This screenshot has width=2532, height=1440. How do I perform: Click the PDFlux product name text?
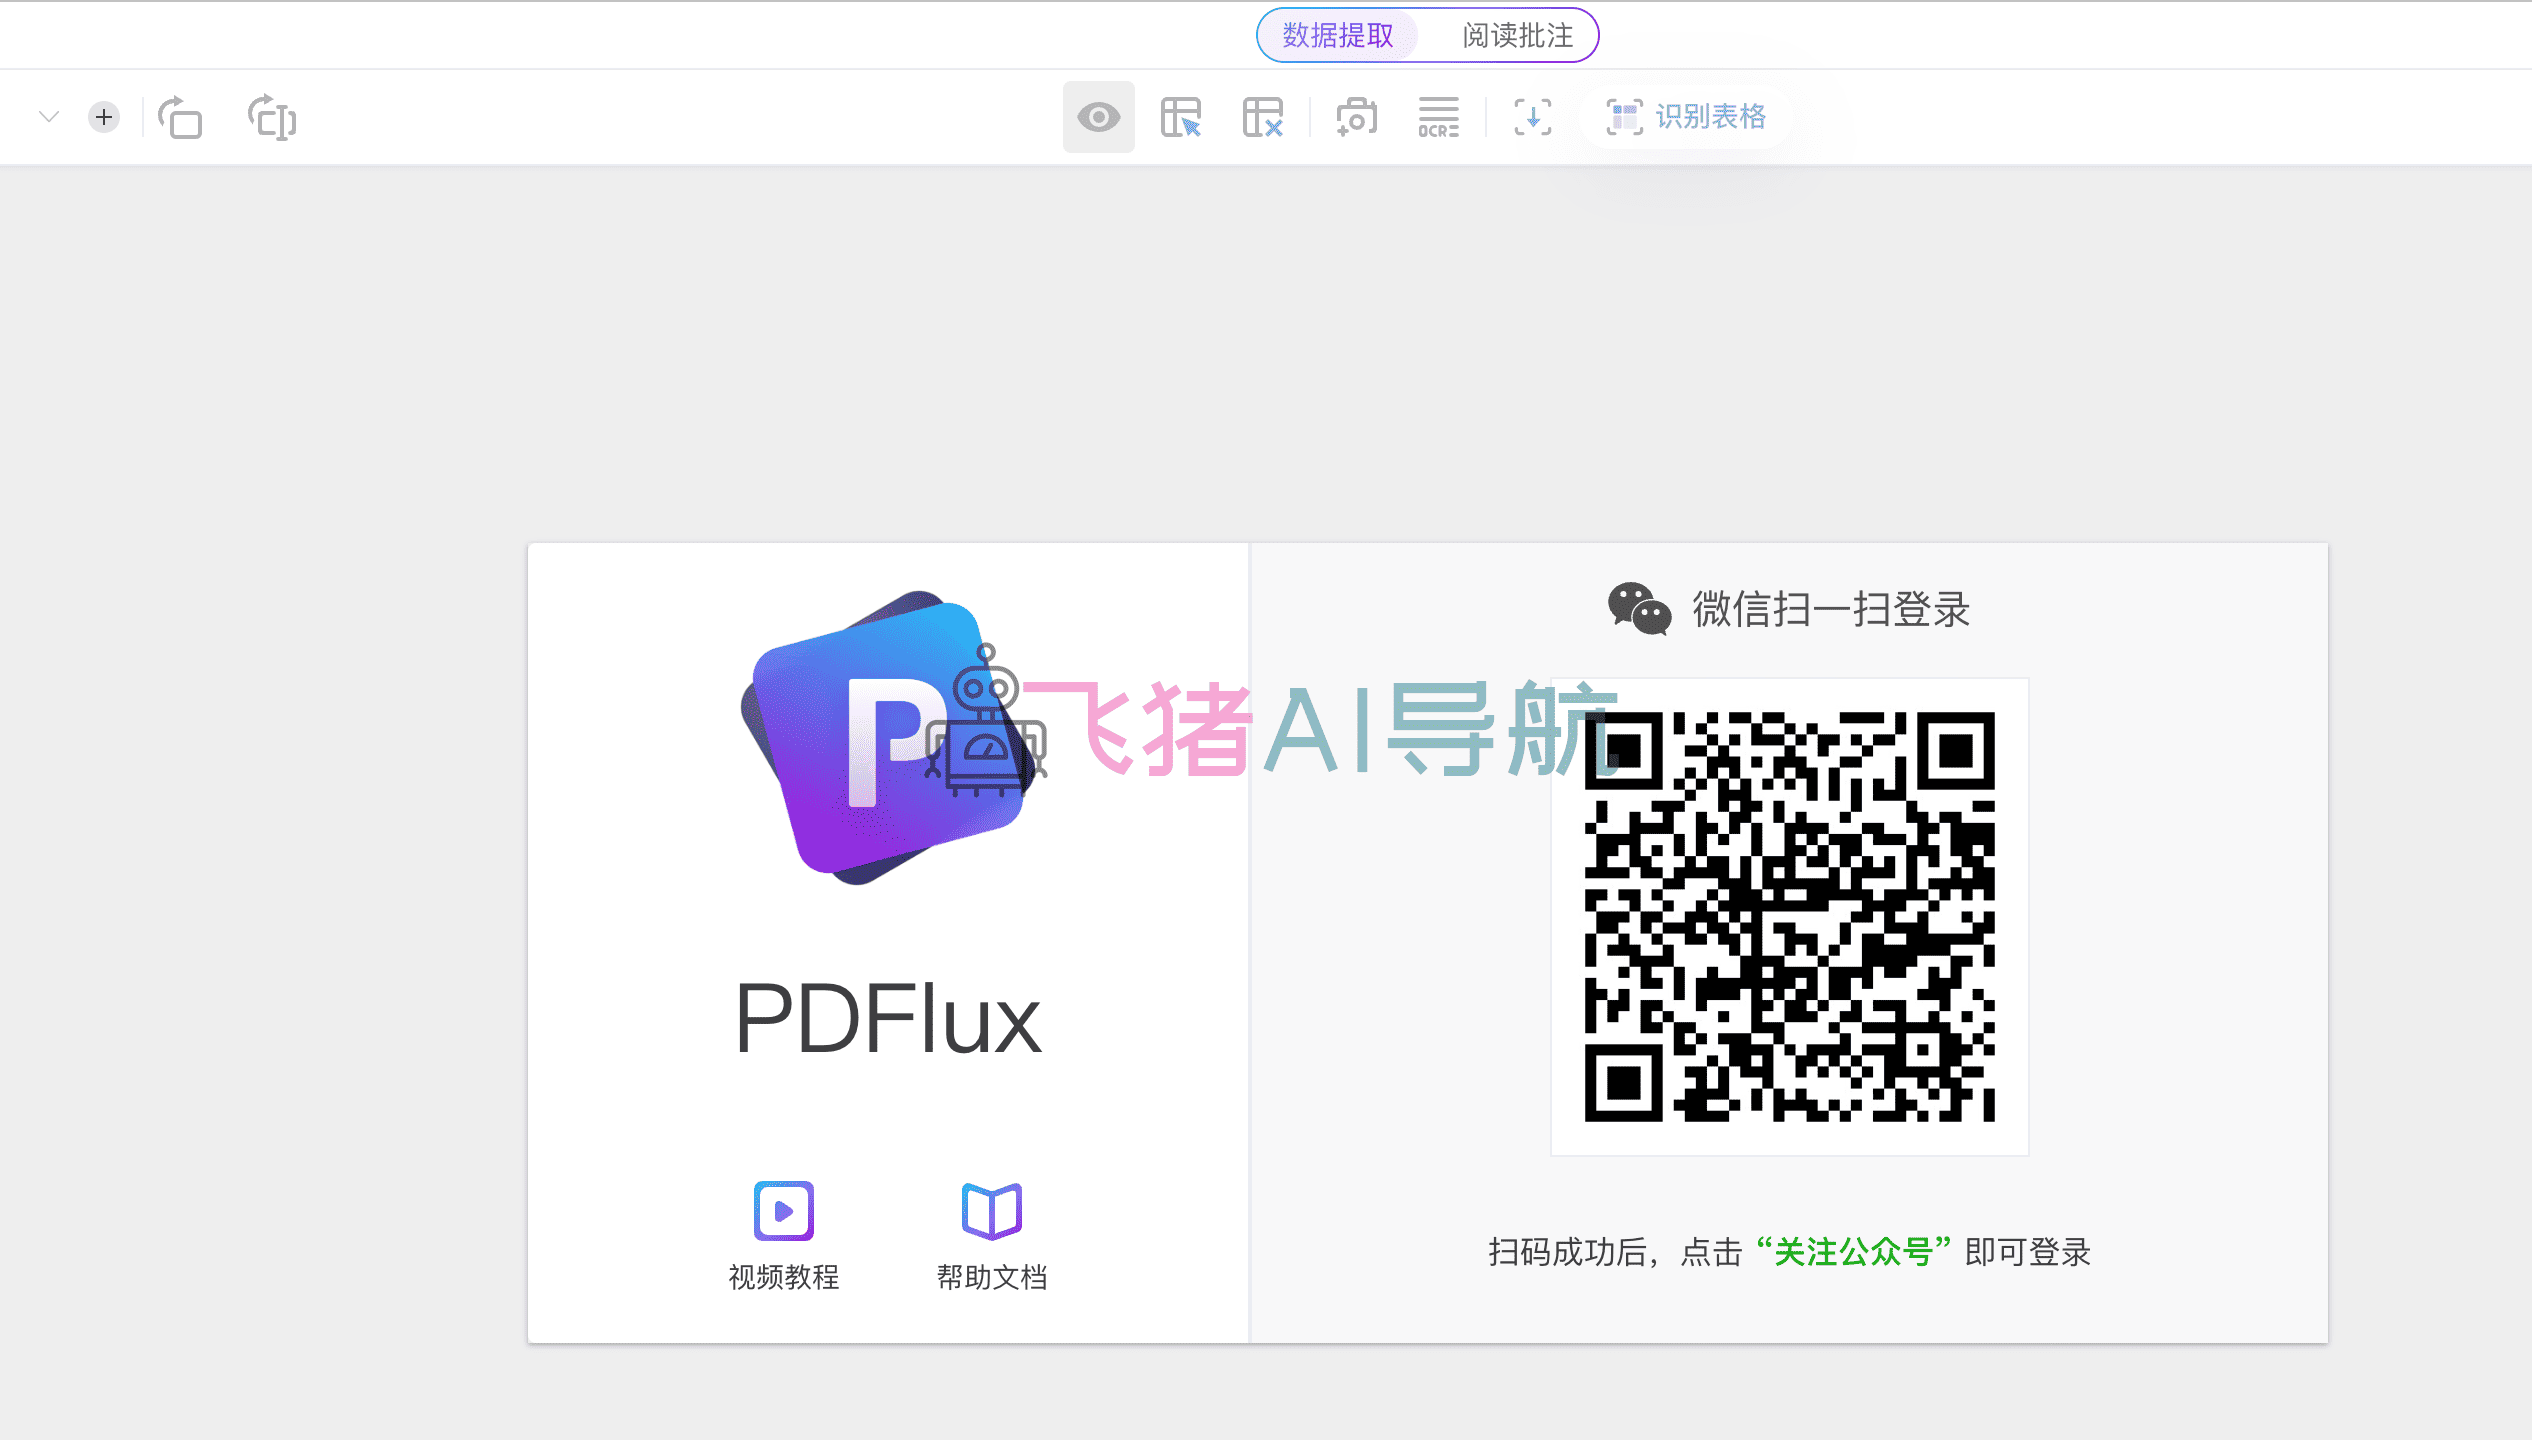pos(888,1019)
